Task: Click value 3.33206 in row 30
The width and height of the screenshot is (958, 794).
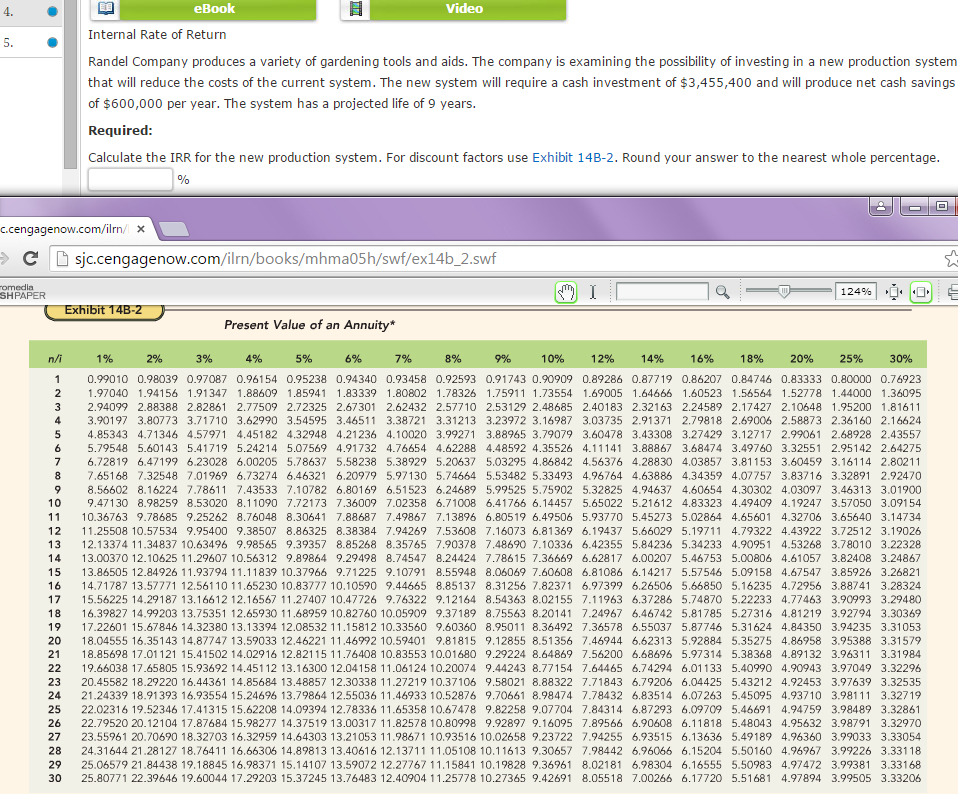Action: pyautogui.click(x=901, y=778)
